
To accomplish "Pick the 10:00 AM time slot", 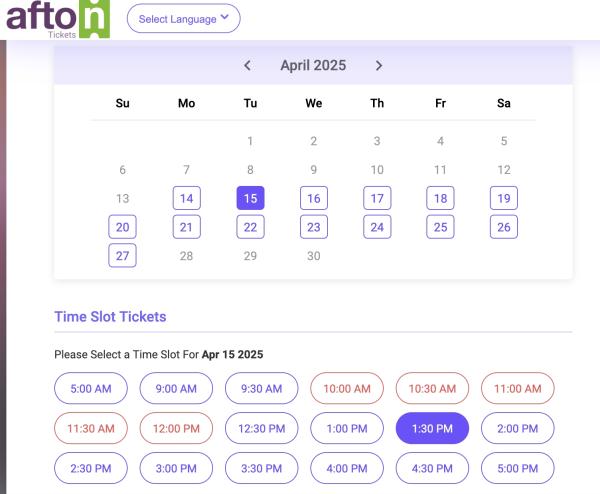I will [x=347, y=388].
